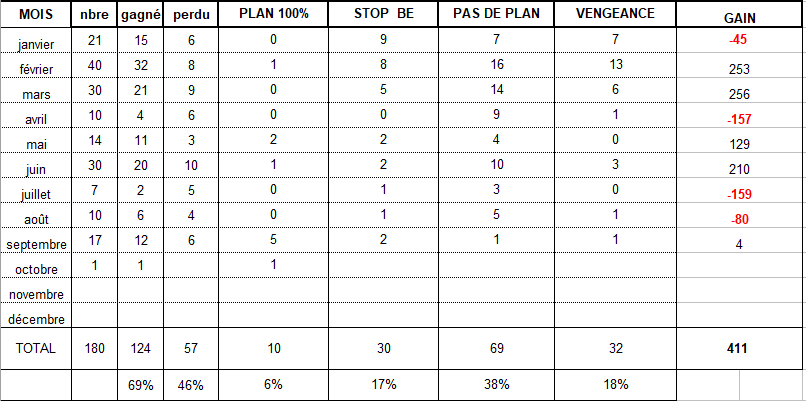Select the septembre month cell
This screenshot has height=401, width=806.
point(35,245)
